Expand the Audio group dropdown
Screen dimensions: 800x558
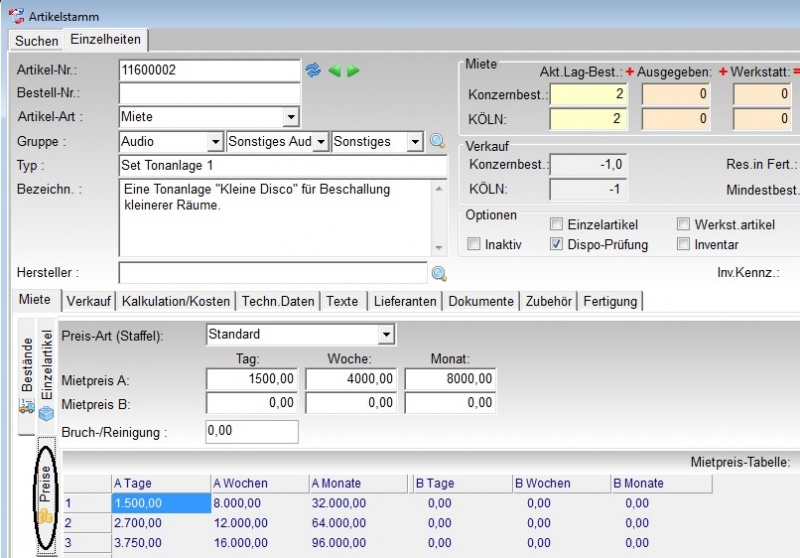[215, 142]
